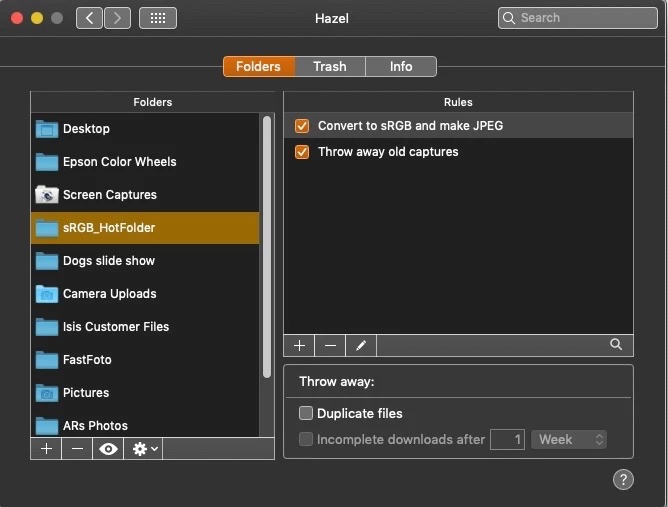Delete selected rule with minus button
Screen dimensions: 668x507
pyautogui.click(x=330, y=345)
